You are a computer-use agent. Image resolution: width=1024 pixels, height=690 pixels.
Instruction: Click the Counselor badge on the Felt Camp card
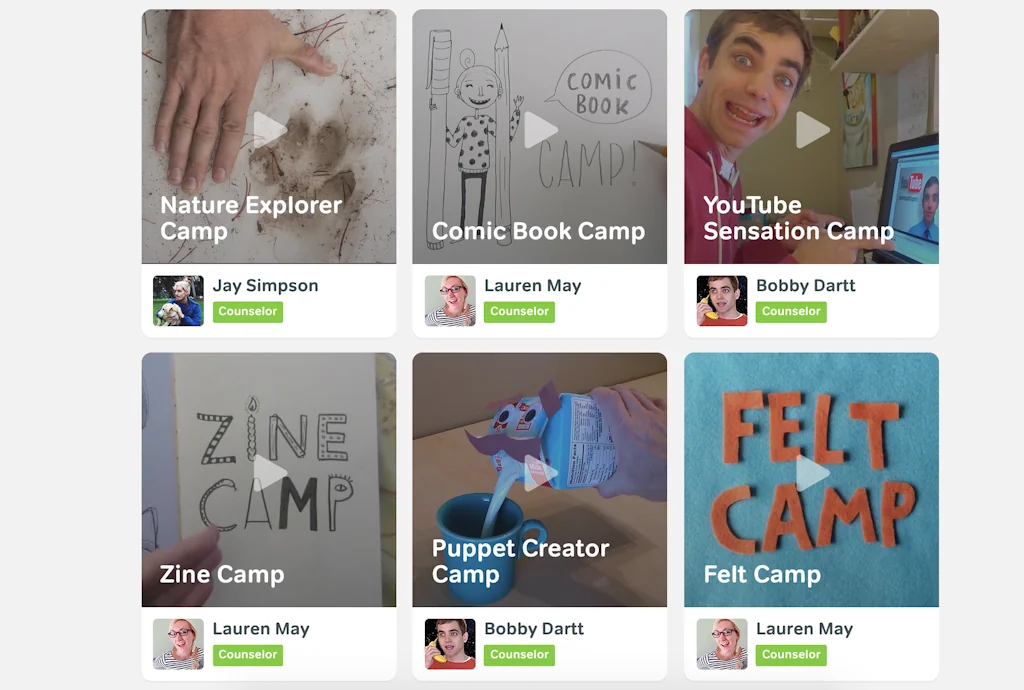791,655
